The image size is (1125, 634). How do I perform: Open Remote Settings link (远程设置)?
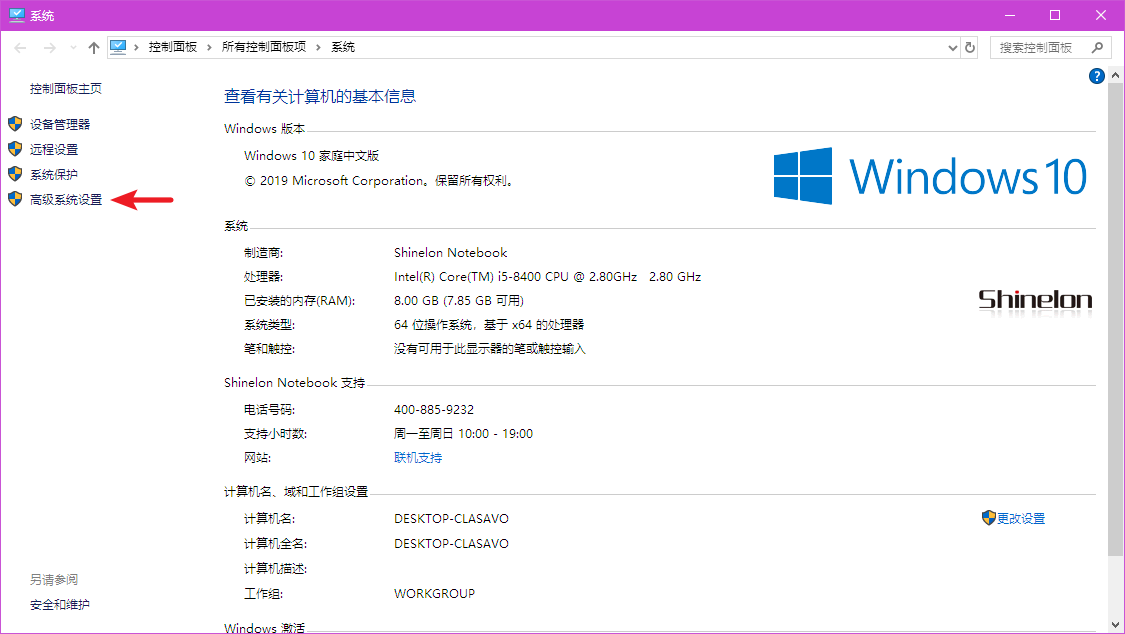[54, 149]
